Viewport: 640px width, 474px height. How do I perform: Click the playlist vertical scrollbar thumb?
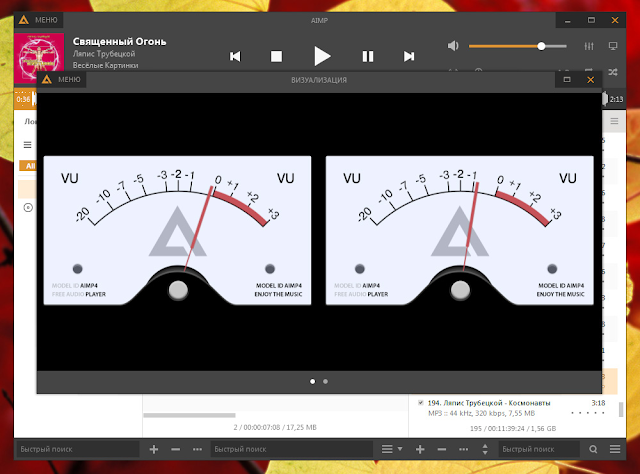621,409
